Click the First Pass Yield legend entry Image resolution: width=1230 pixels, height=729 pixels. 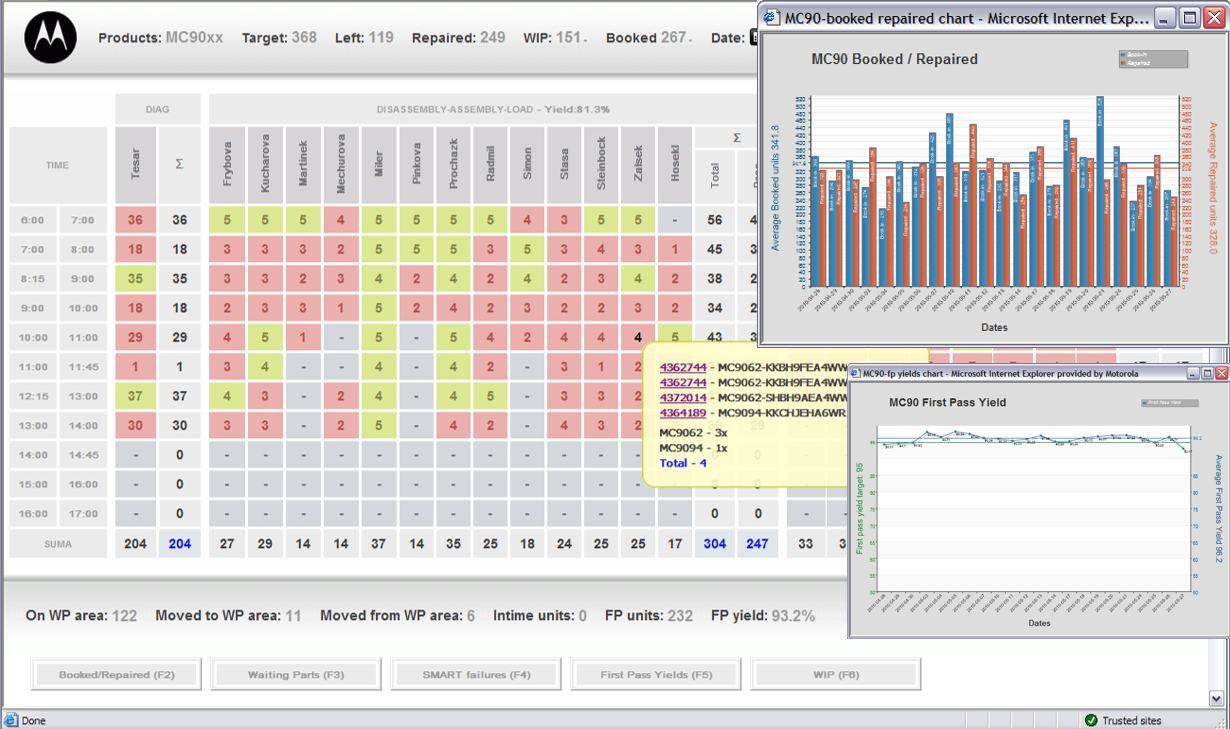[x=1169, y=403]
